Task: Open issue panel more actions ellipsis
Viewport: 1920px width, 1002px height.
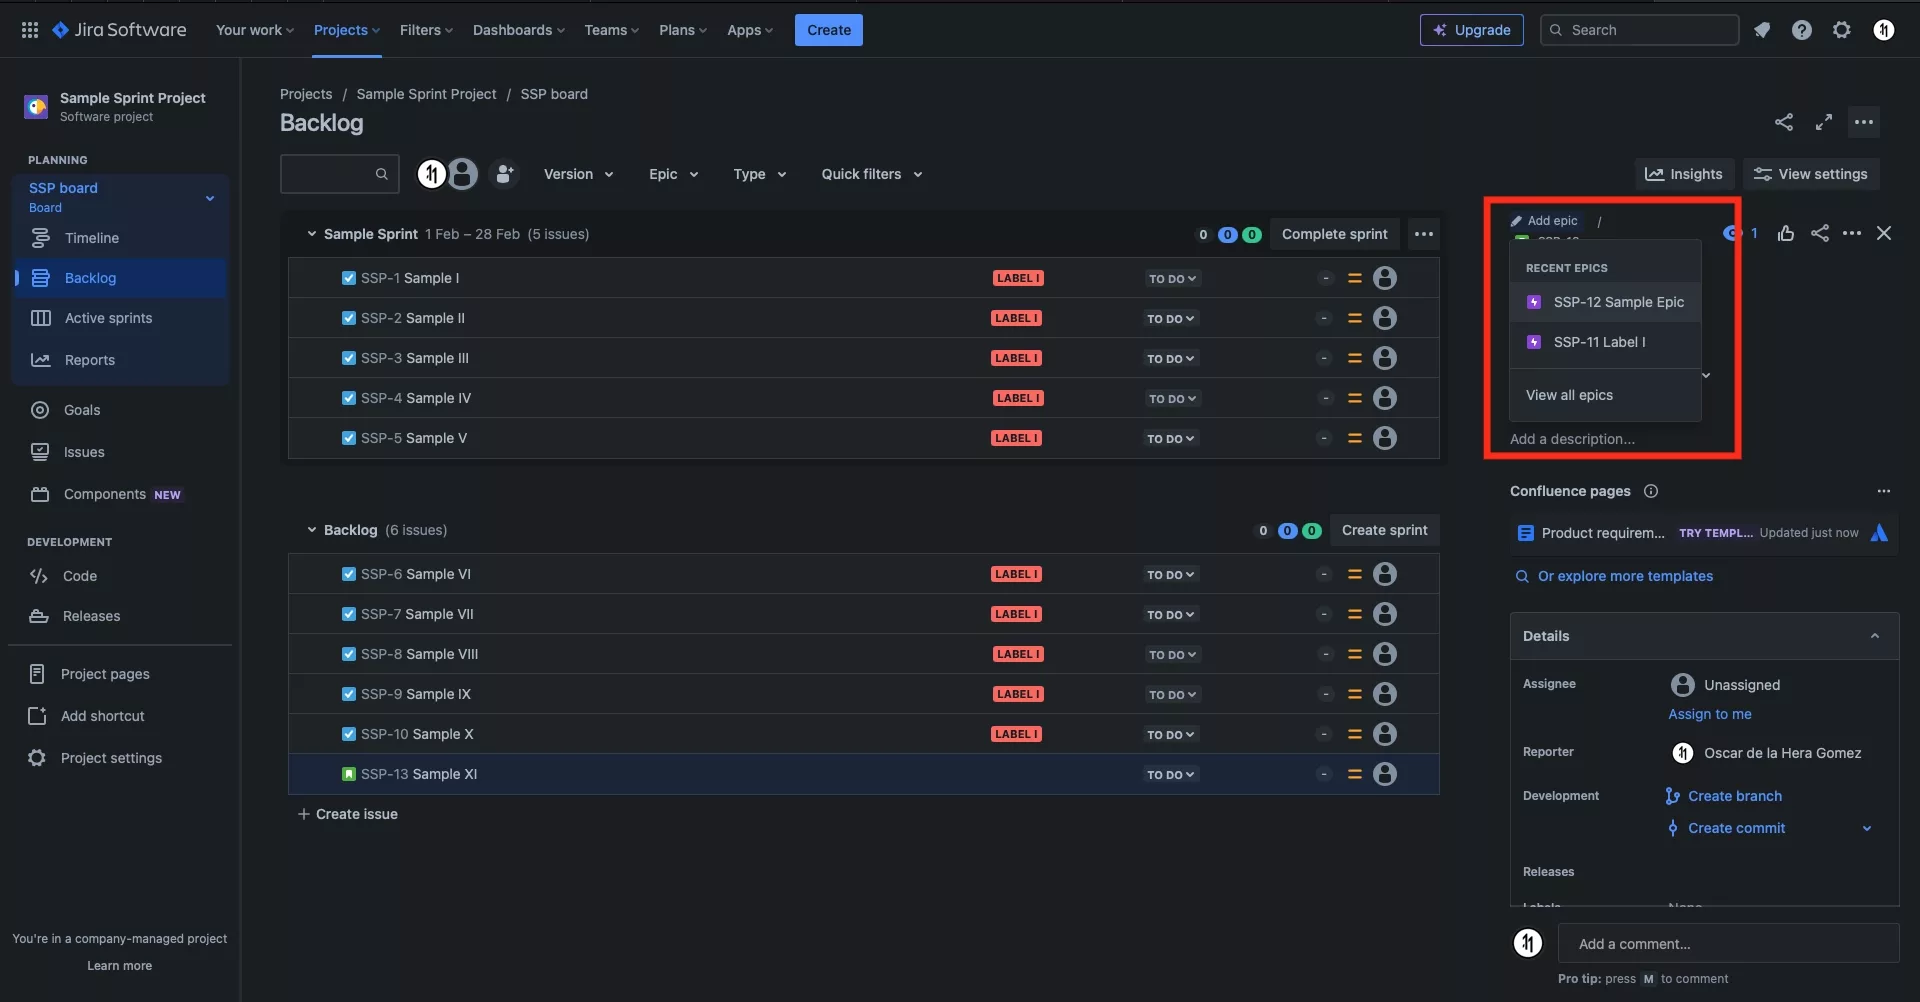Action: click(x=1852, y=233)
